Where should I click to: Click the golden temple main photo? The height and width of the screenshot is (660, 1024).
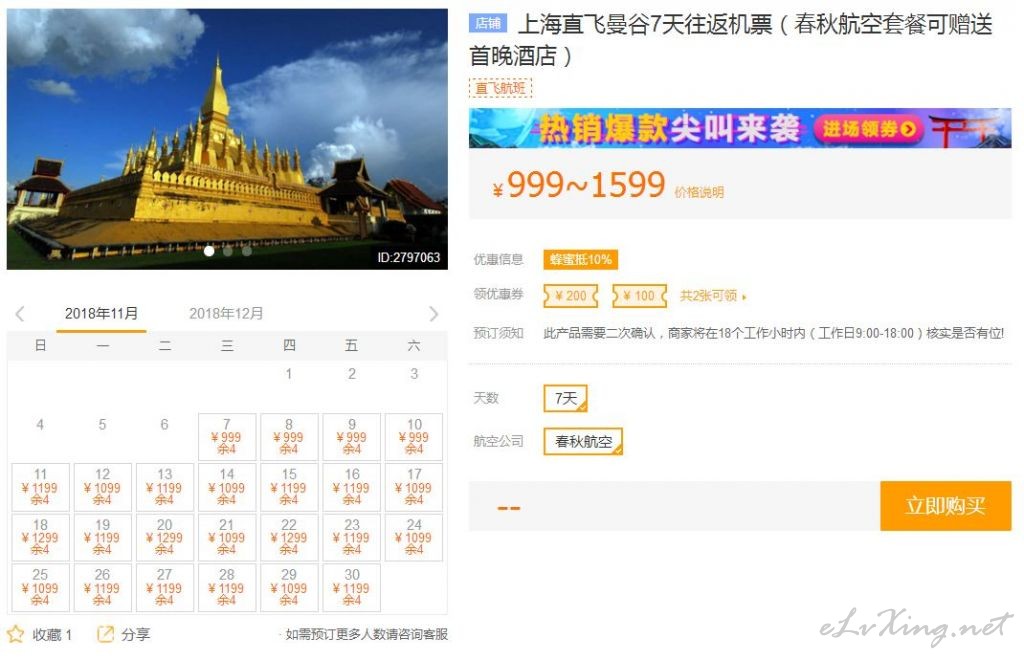tap(227, 138)
